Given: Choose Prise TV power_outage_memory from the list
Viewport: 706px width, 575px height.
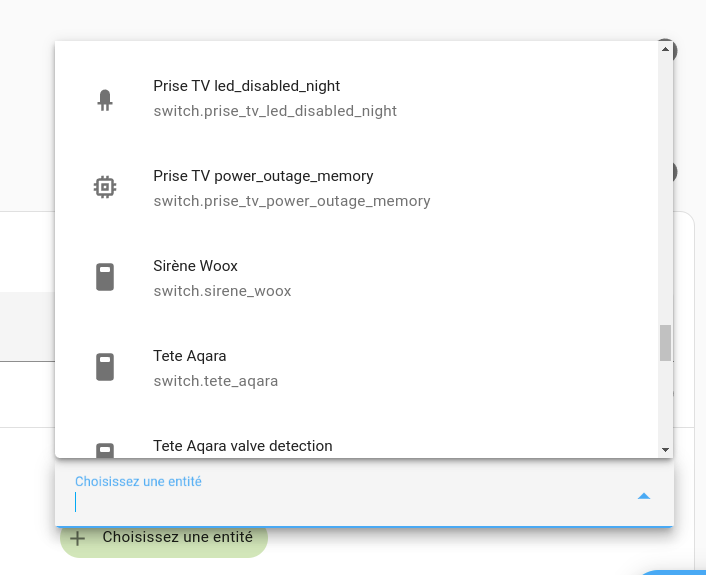Looking at the screenshot, I should pos(357,188).
